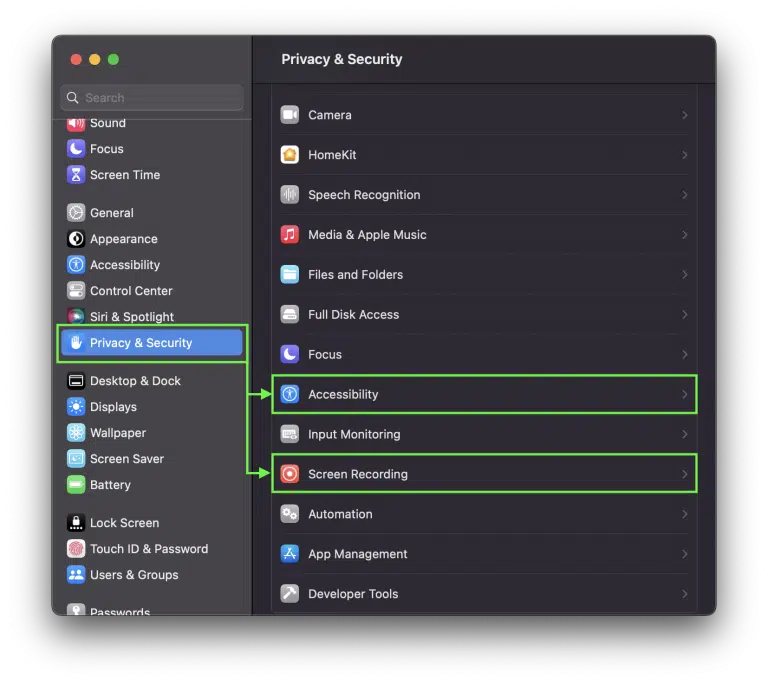Click the Appearance icon in sidebar
This screenshot has width=768, height=684.
click(x=76, y=239)
